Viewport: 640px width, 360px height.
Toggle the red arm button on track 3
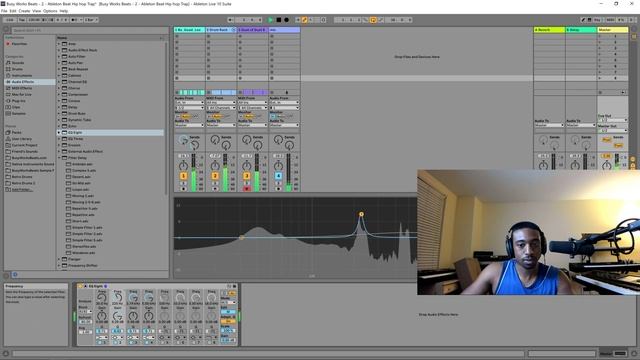click(x=247, y=189)
